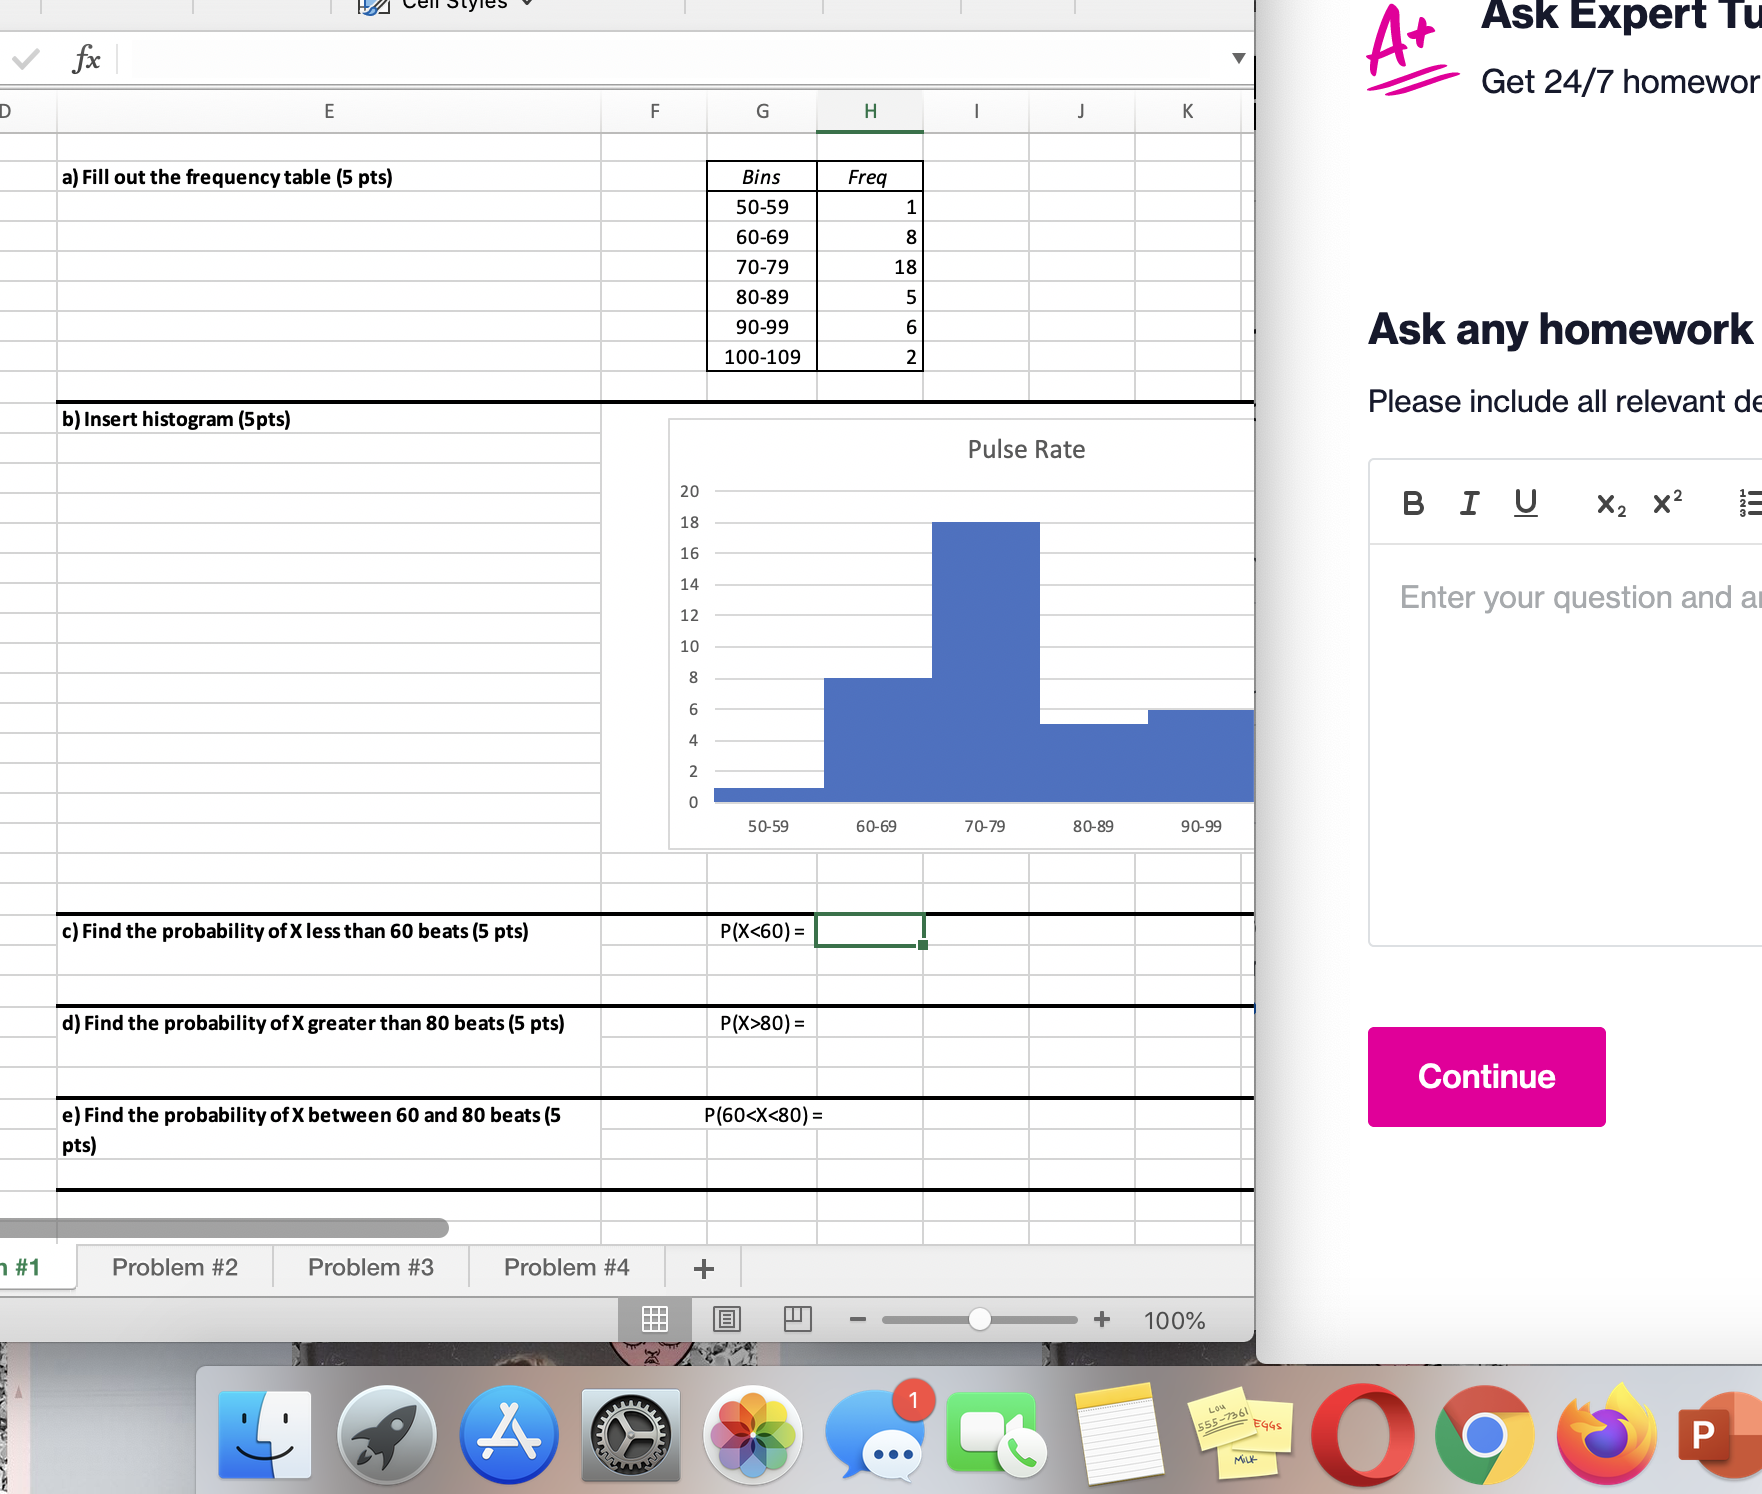Apply superscript in the question editor

point(1666,503)
